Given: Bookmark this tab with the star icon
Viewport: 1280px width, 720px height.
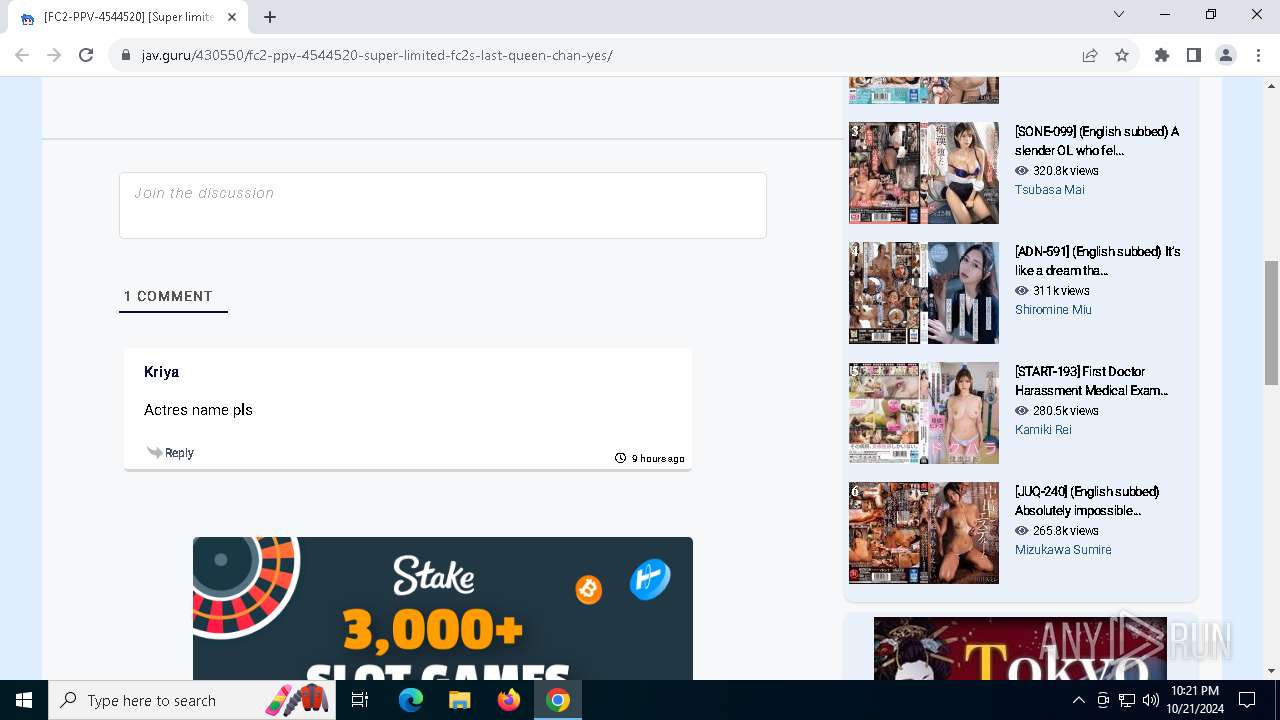Looking at the screenshot, I should (x=1122, y=55).
